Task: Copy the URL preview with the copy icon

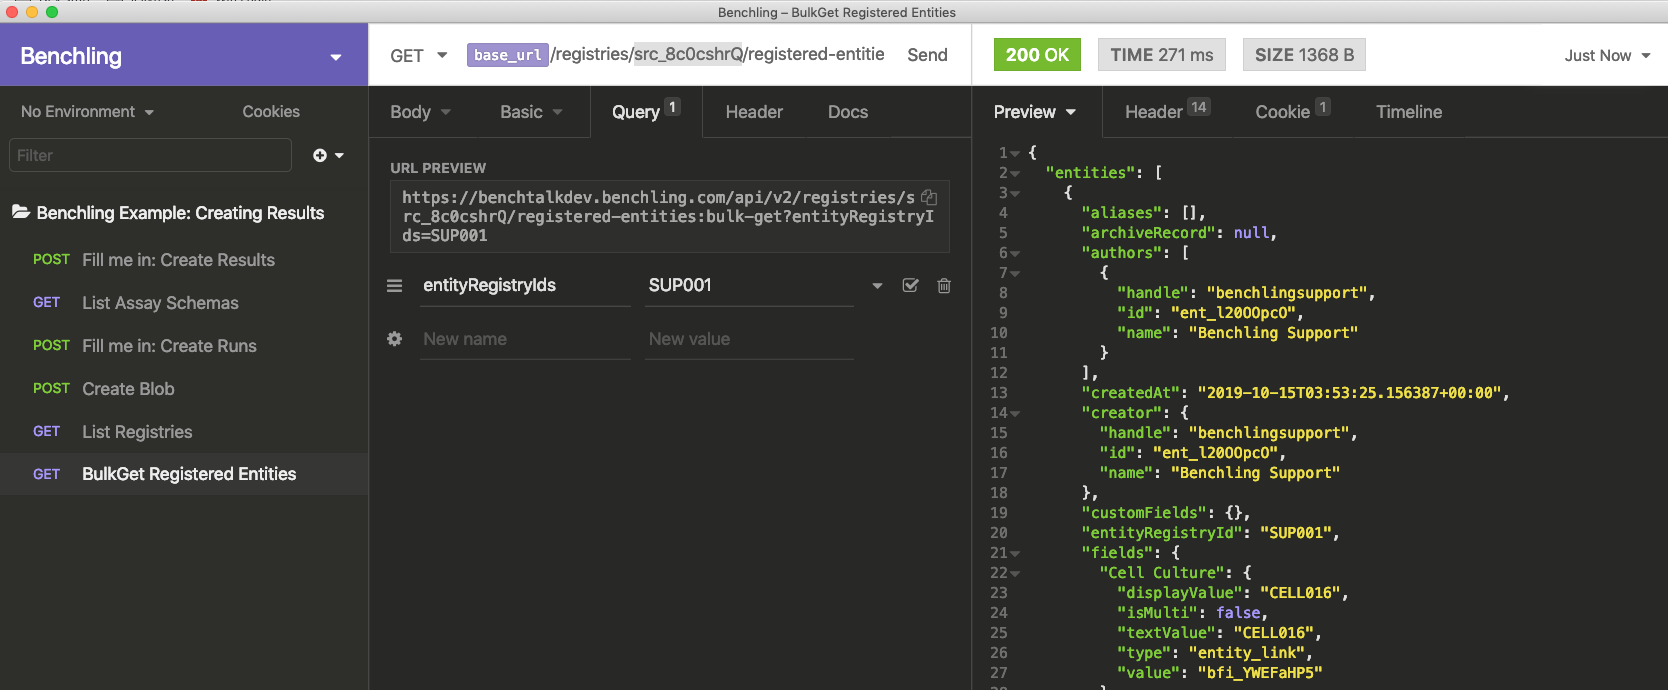Action: (x=929, y=198)
